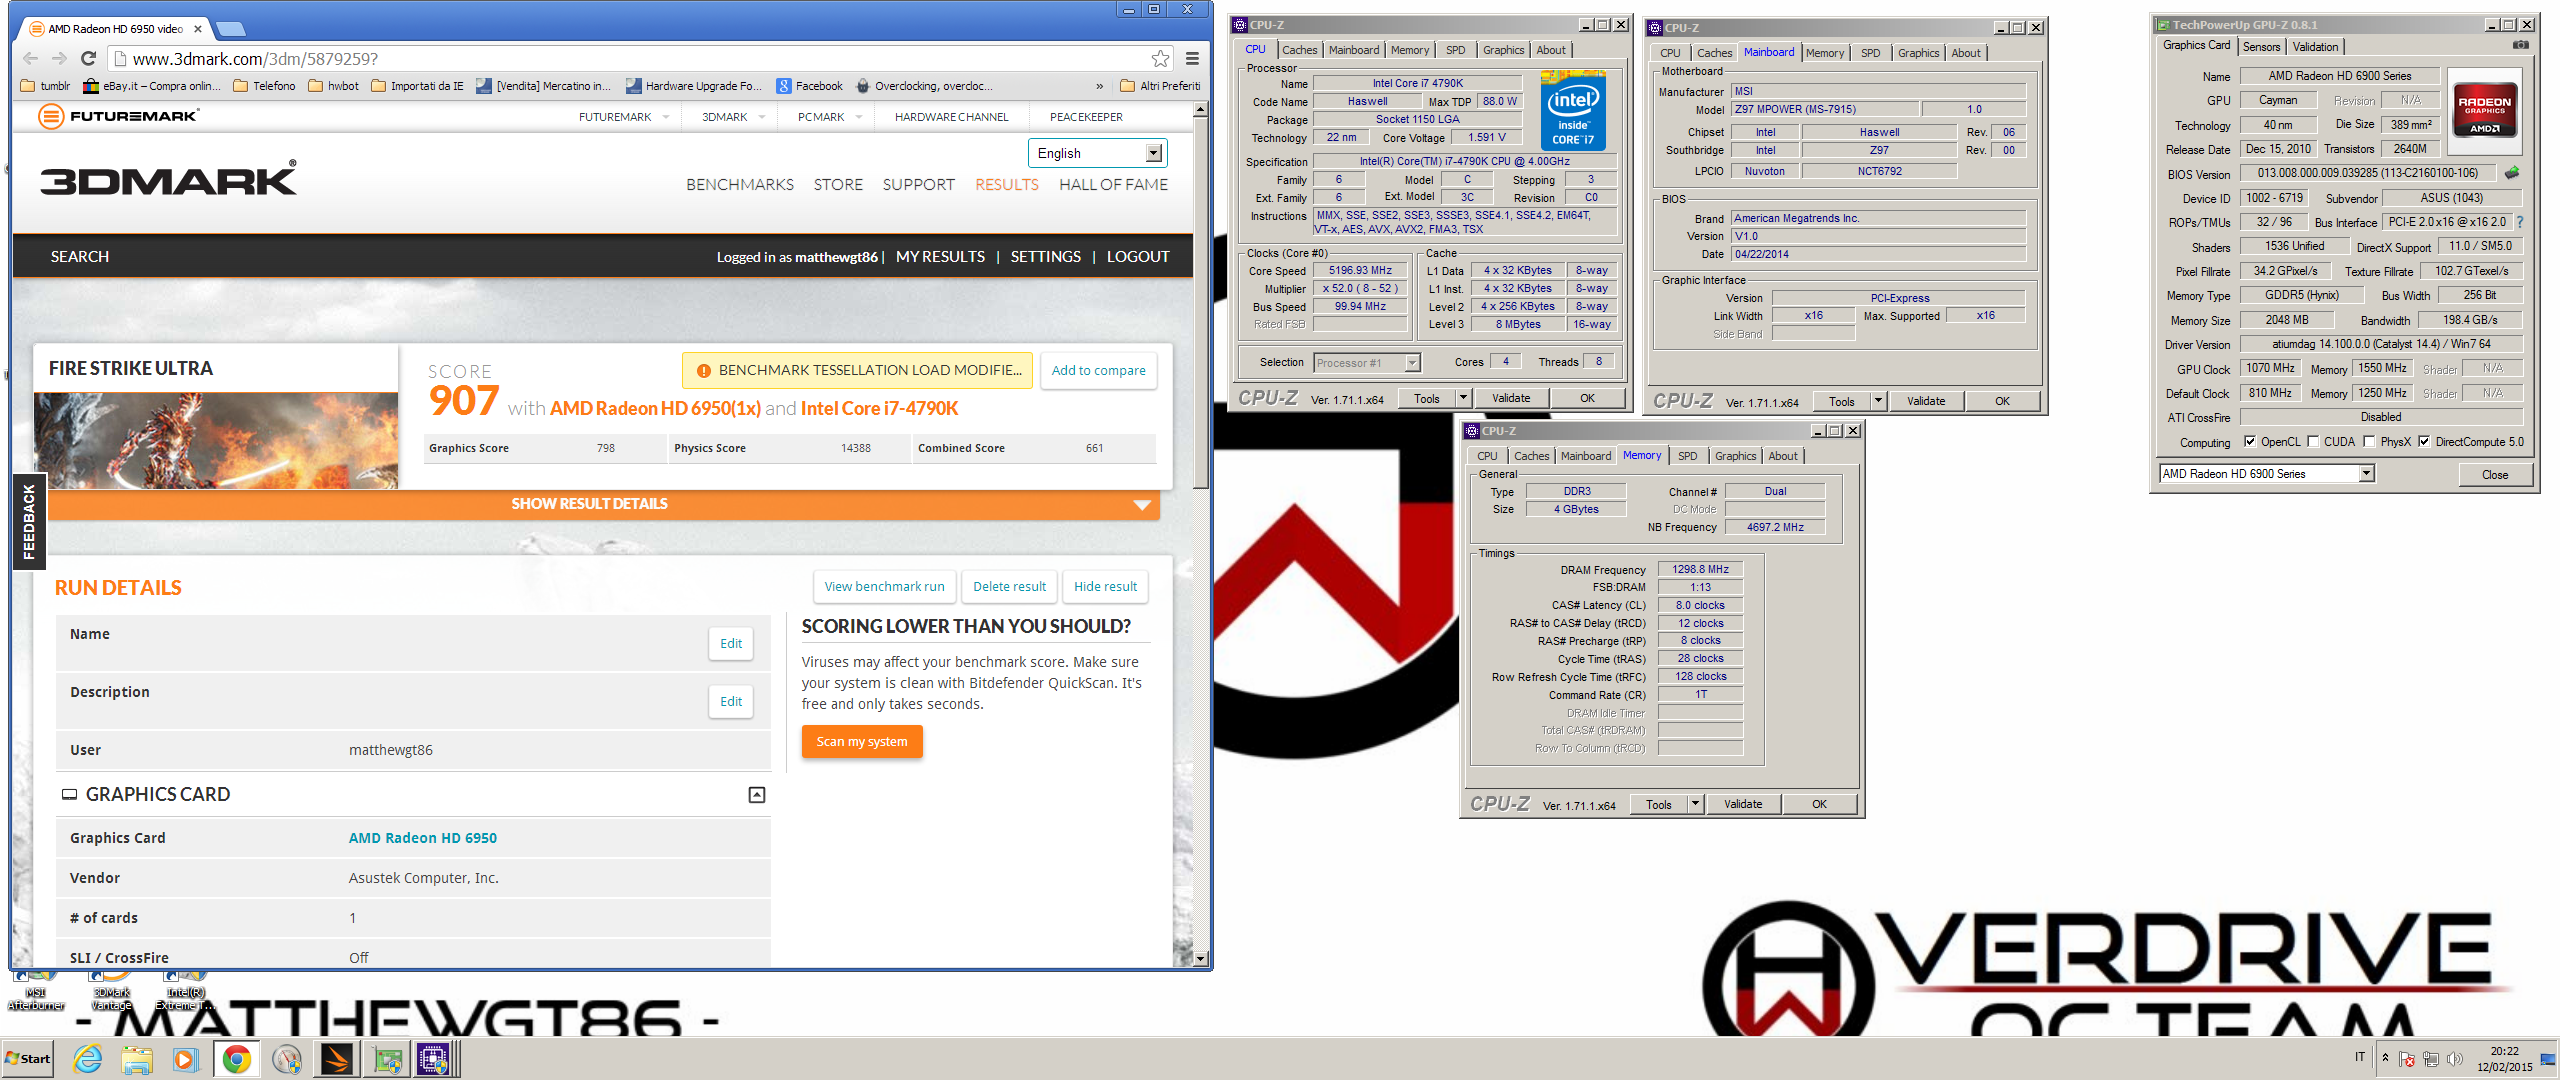
Task: Click Scan my system button
Action: click(x=862, y=742)
